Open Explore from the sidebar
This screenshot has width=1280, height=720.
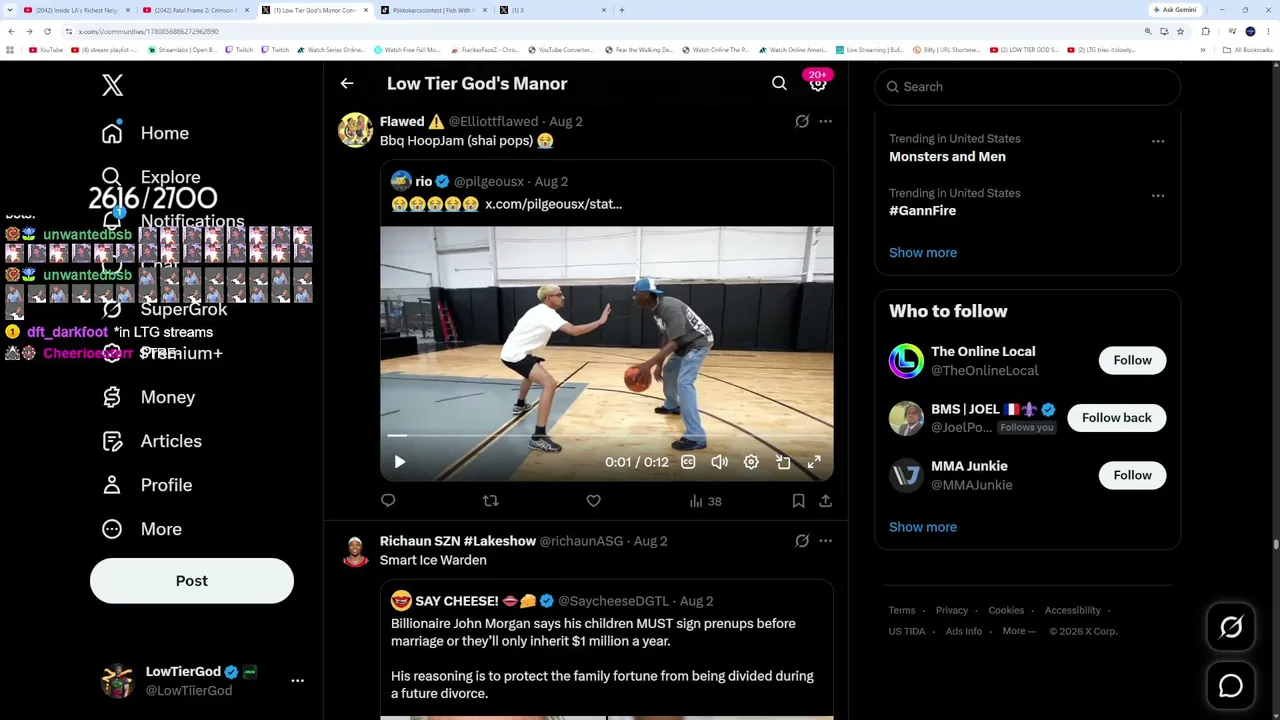[151, 177]
